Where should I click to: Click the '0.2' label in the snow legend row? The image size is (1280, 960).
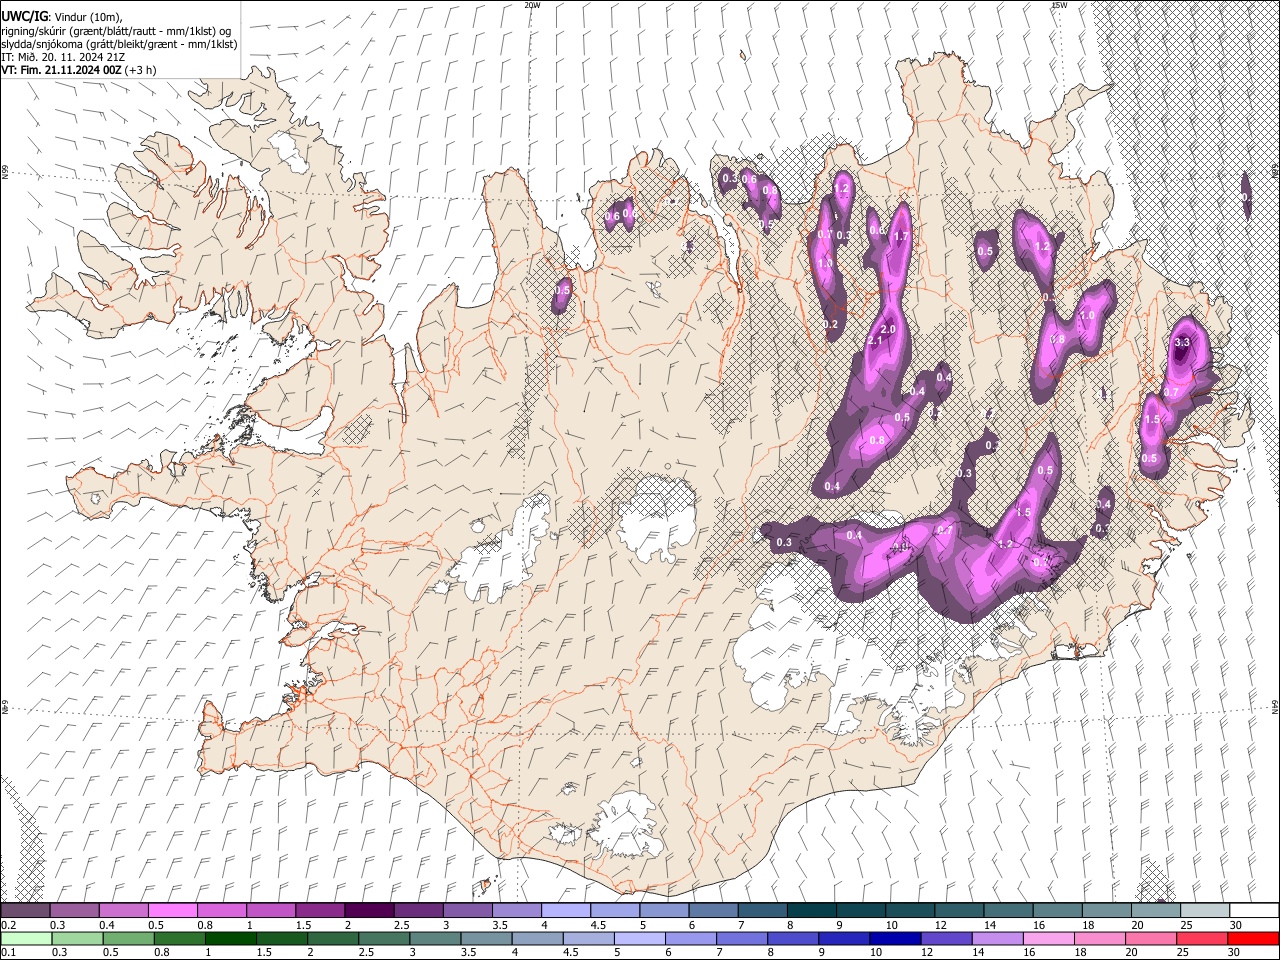click(9, 925)
